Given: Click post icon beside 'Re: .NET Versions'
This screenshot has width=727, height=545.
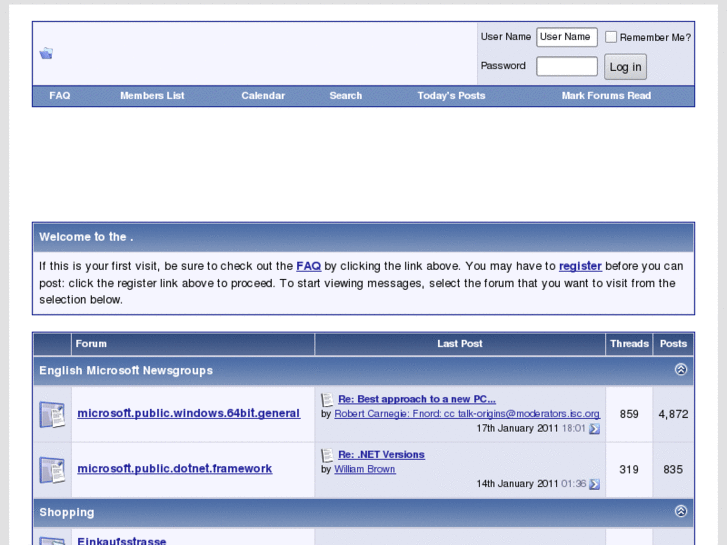Looking at the screenshot, I should (x=327, y=455).
